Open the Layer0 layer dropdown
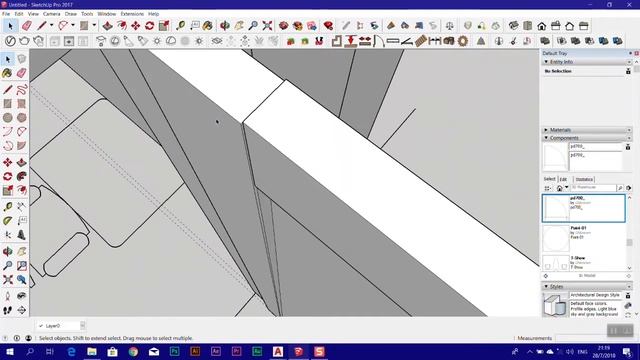This screenshot has width=640, height=360. 82,326
